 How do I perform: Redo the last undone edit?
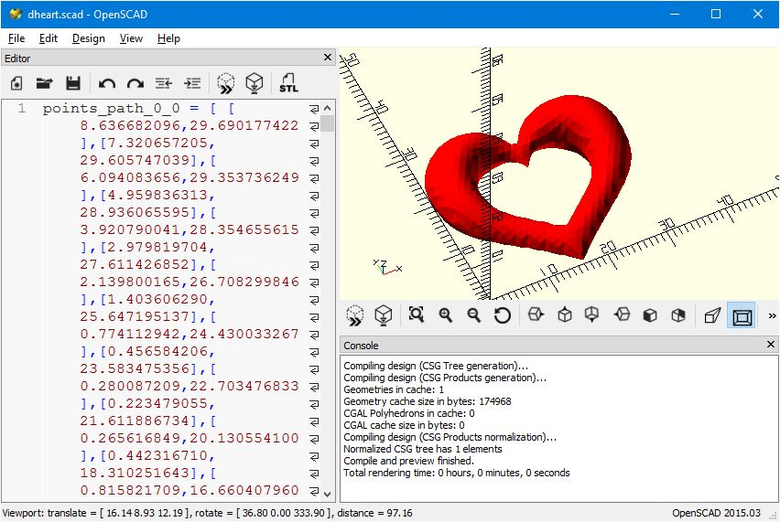[x=135, y=83]
